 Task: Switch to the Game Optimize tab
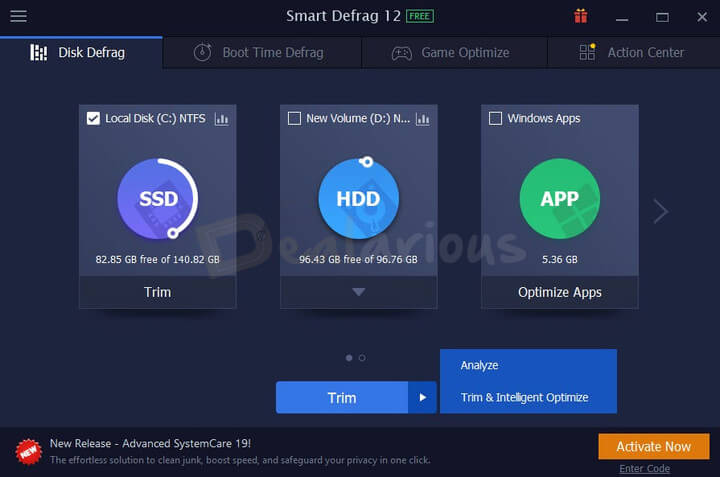(x=455, y=53)
